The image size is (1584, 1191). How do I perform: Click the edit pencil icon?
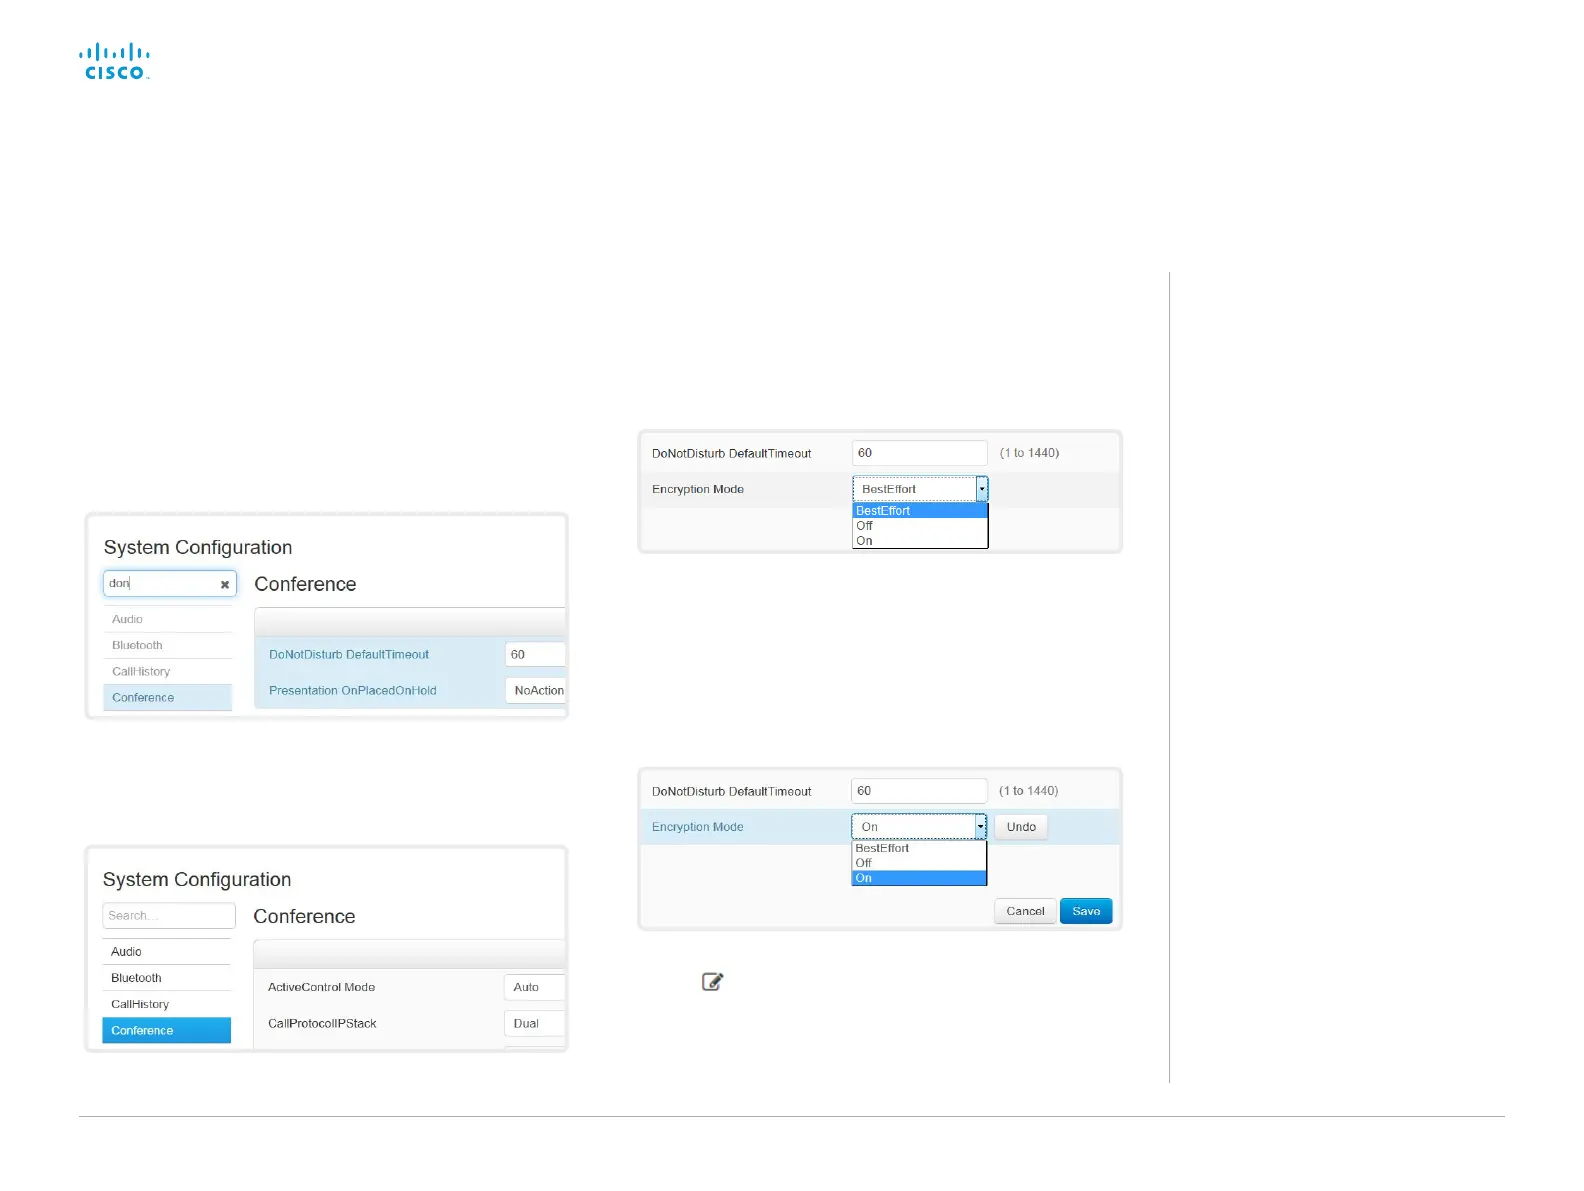(x=712, y=982)
